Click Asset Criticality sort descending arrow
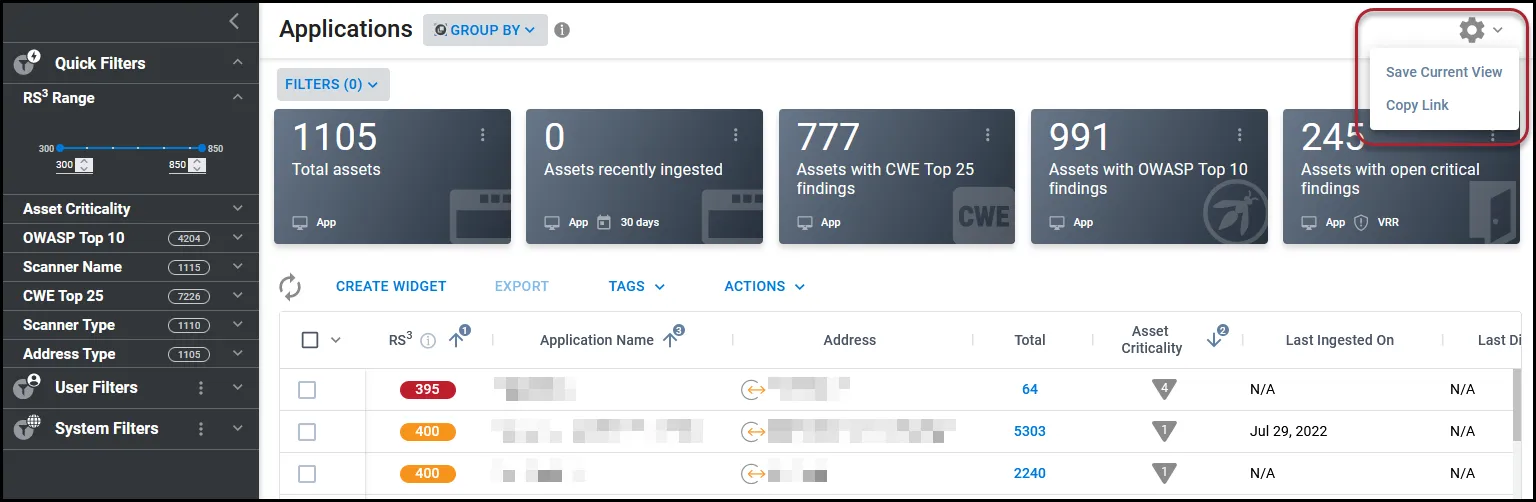Image resolution: width=1536 pixels, height=502 pixels. 1214,340
